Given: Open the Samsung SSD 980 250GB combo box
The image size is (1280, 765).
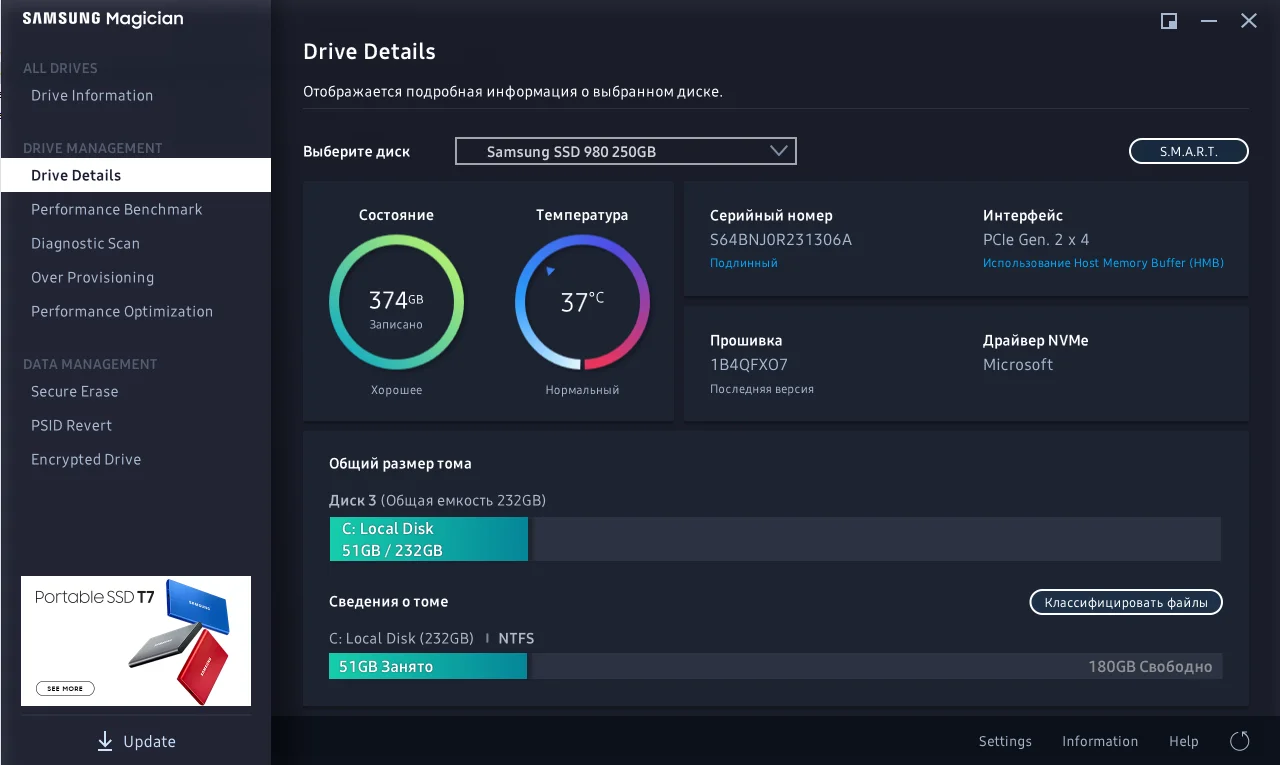Looking at the screenshot, I should [625, 151].
